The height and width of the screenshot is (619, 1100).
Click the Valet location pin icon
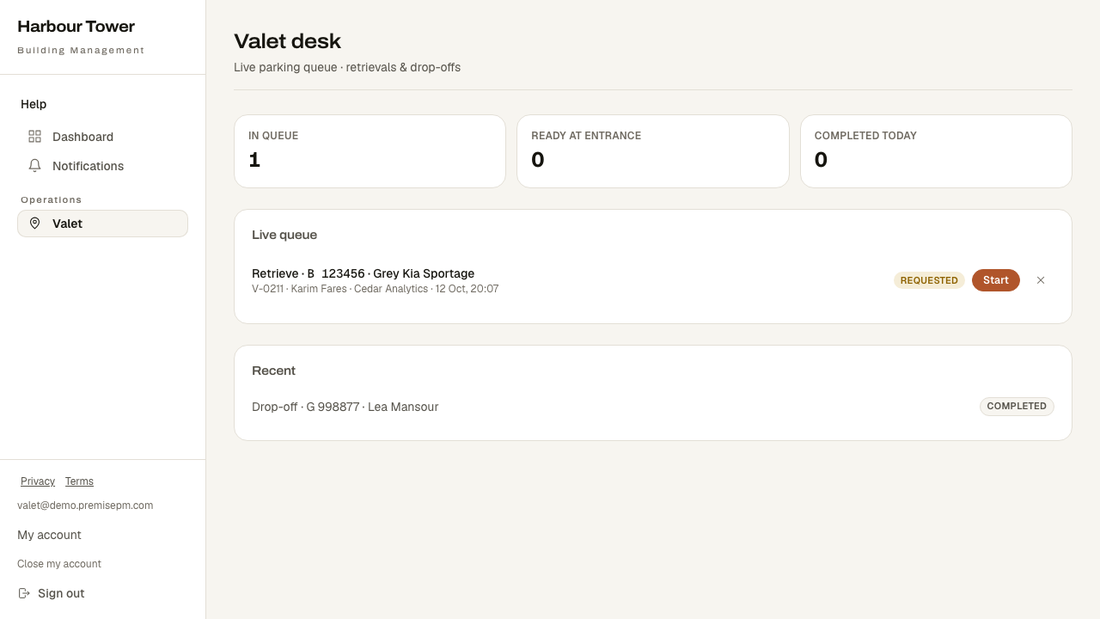(x=34, y=223)
